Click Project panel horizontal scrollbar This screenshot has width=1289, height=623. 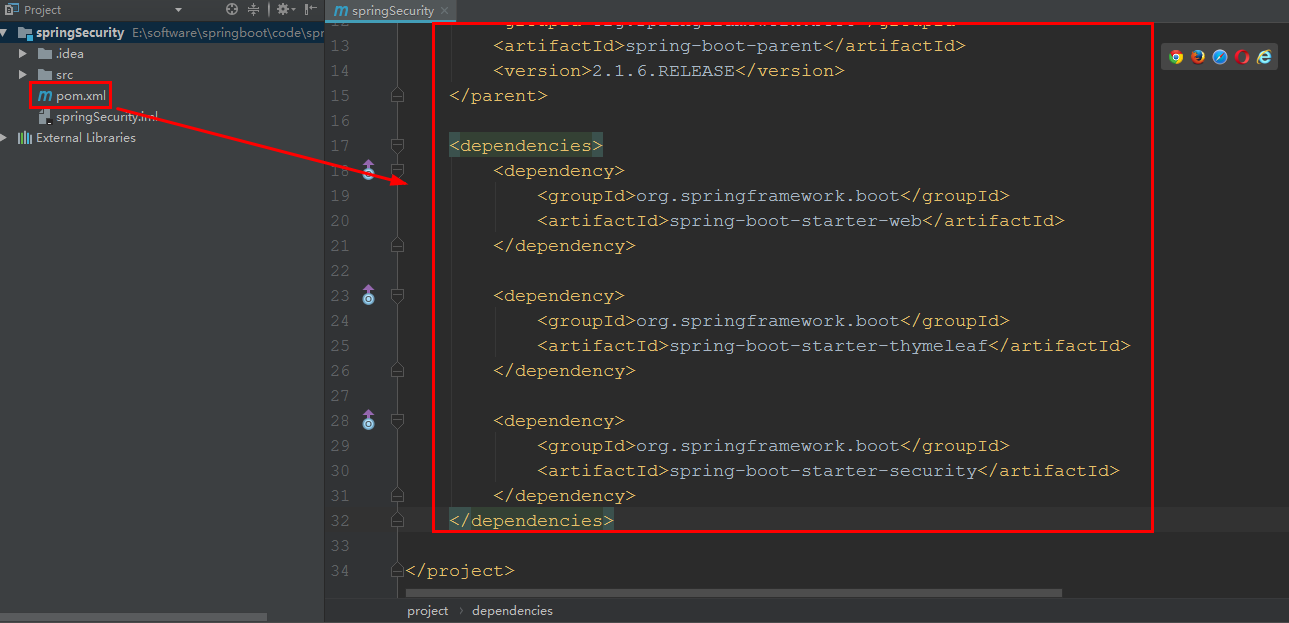click(133, 617)
